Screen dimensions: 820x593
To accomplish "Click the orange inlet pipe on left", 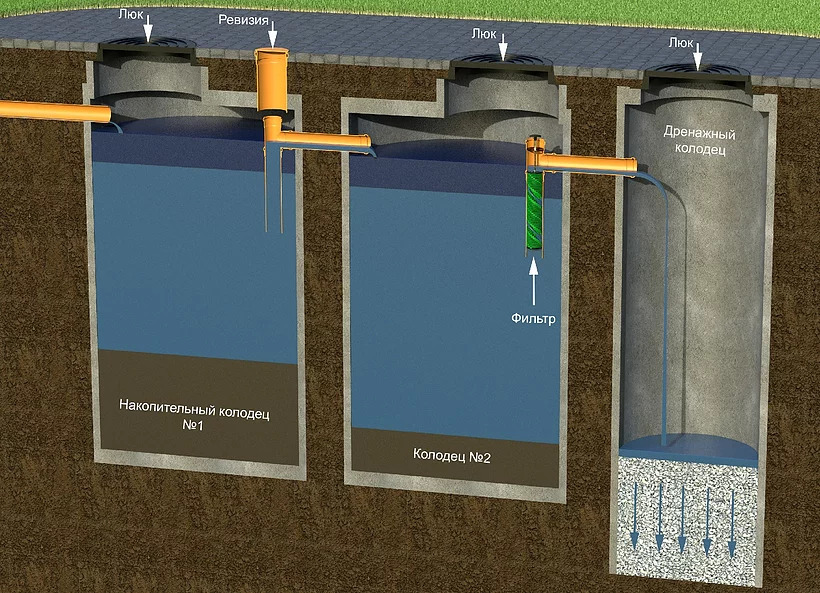I will coord(55,111).
